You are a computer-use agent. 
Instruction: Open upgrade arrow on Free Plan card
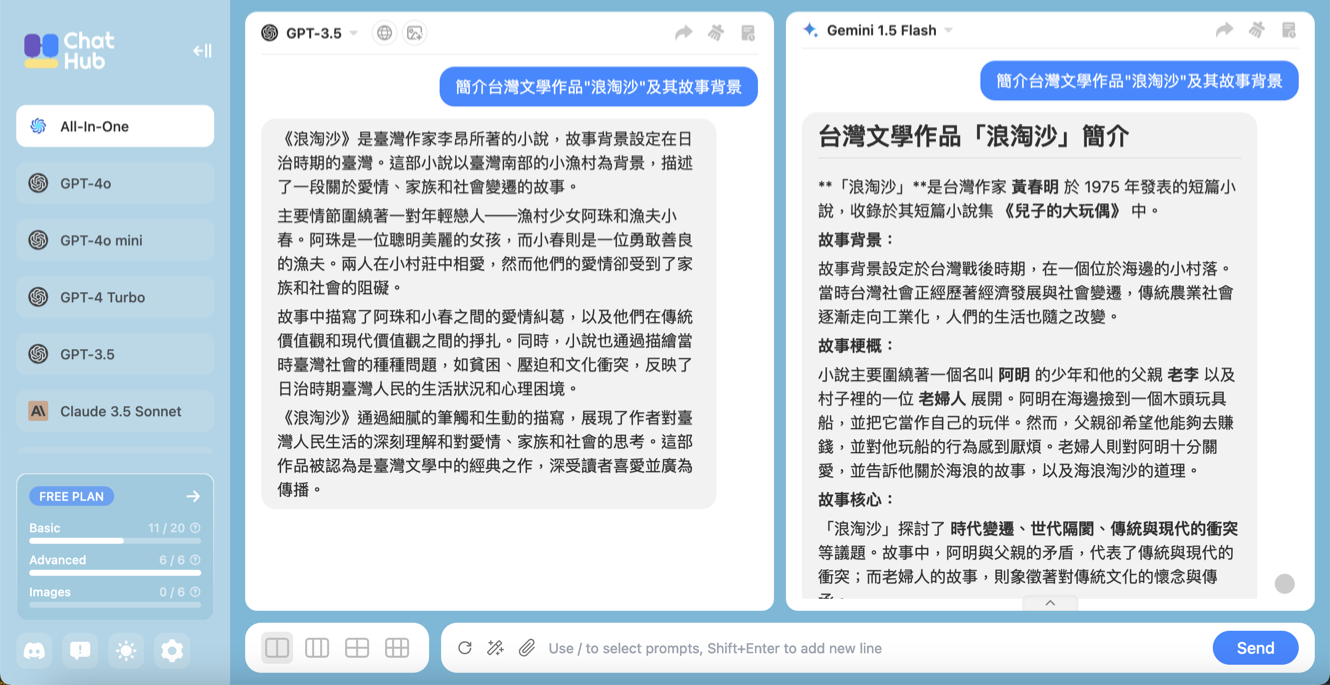(193, 496)
